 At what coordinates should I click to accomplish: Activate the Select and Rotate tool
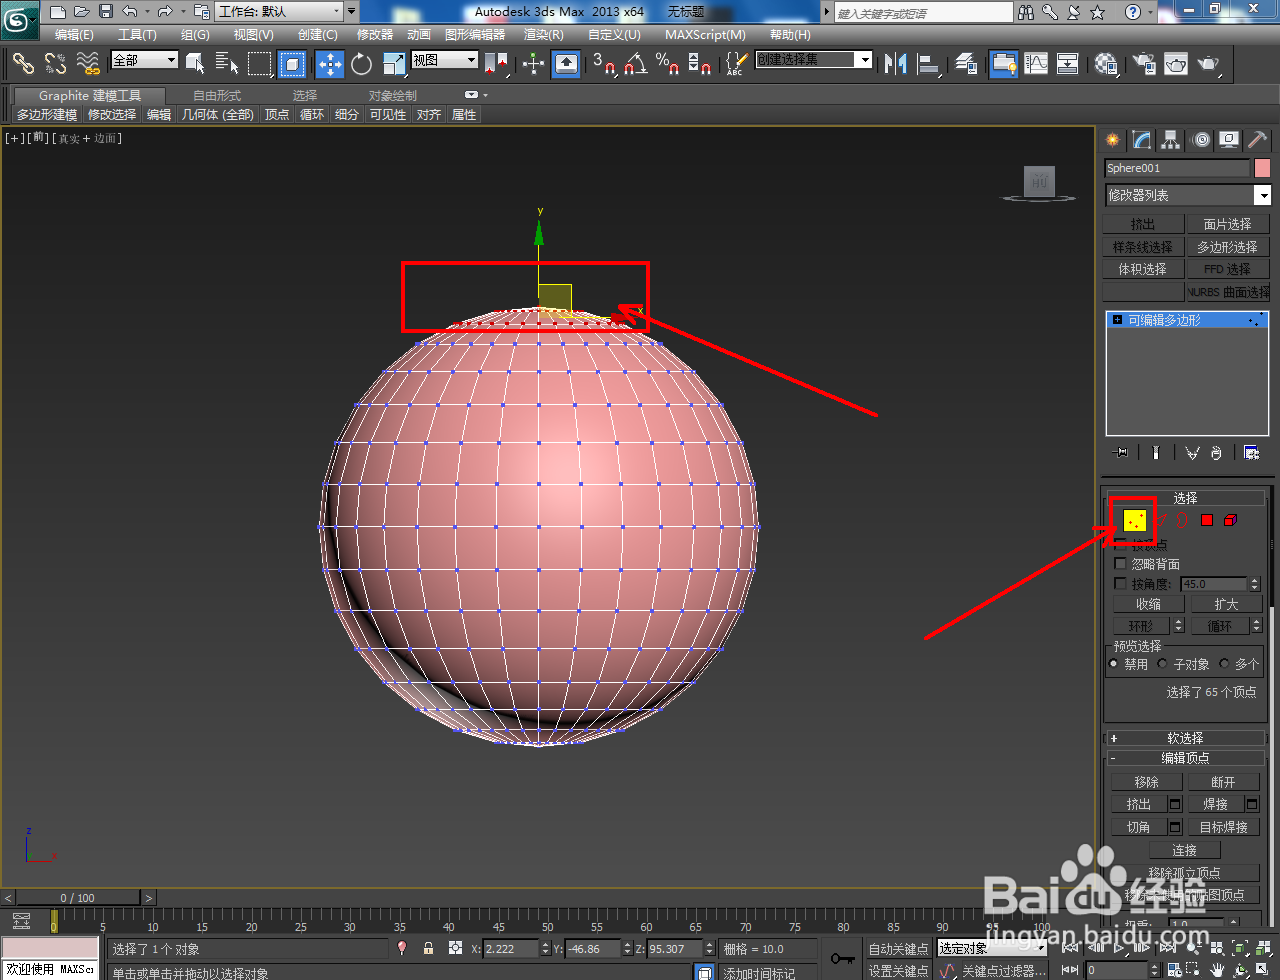coord(361,64)
